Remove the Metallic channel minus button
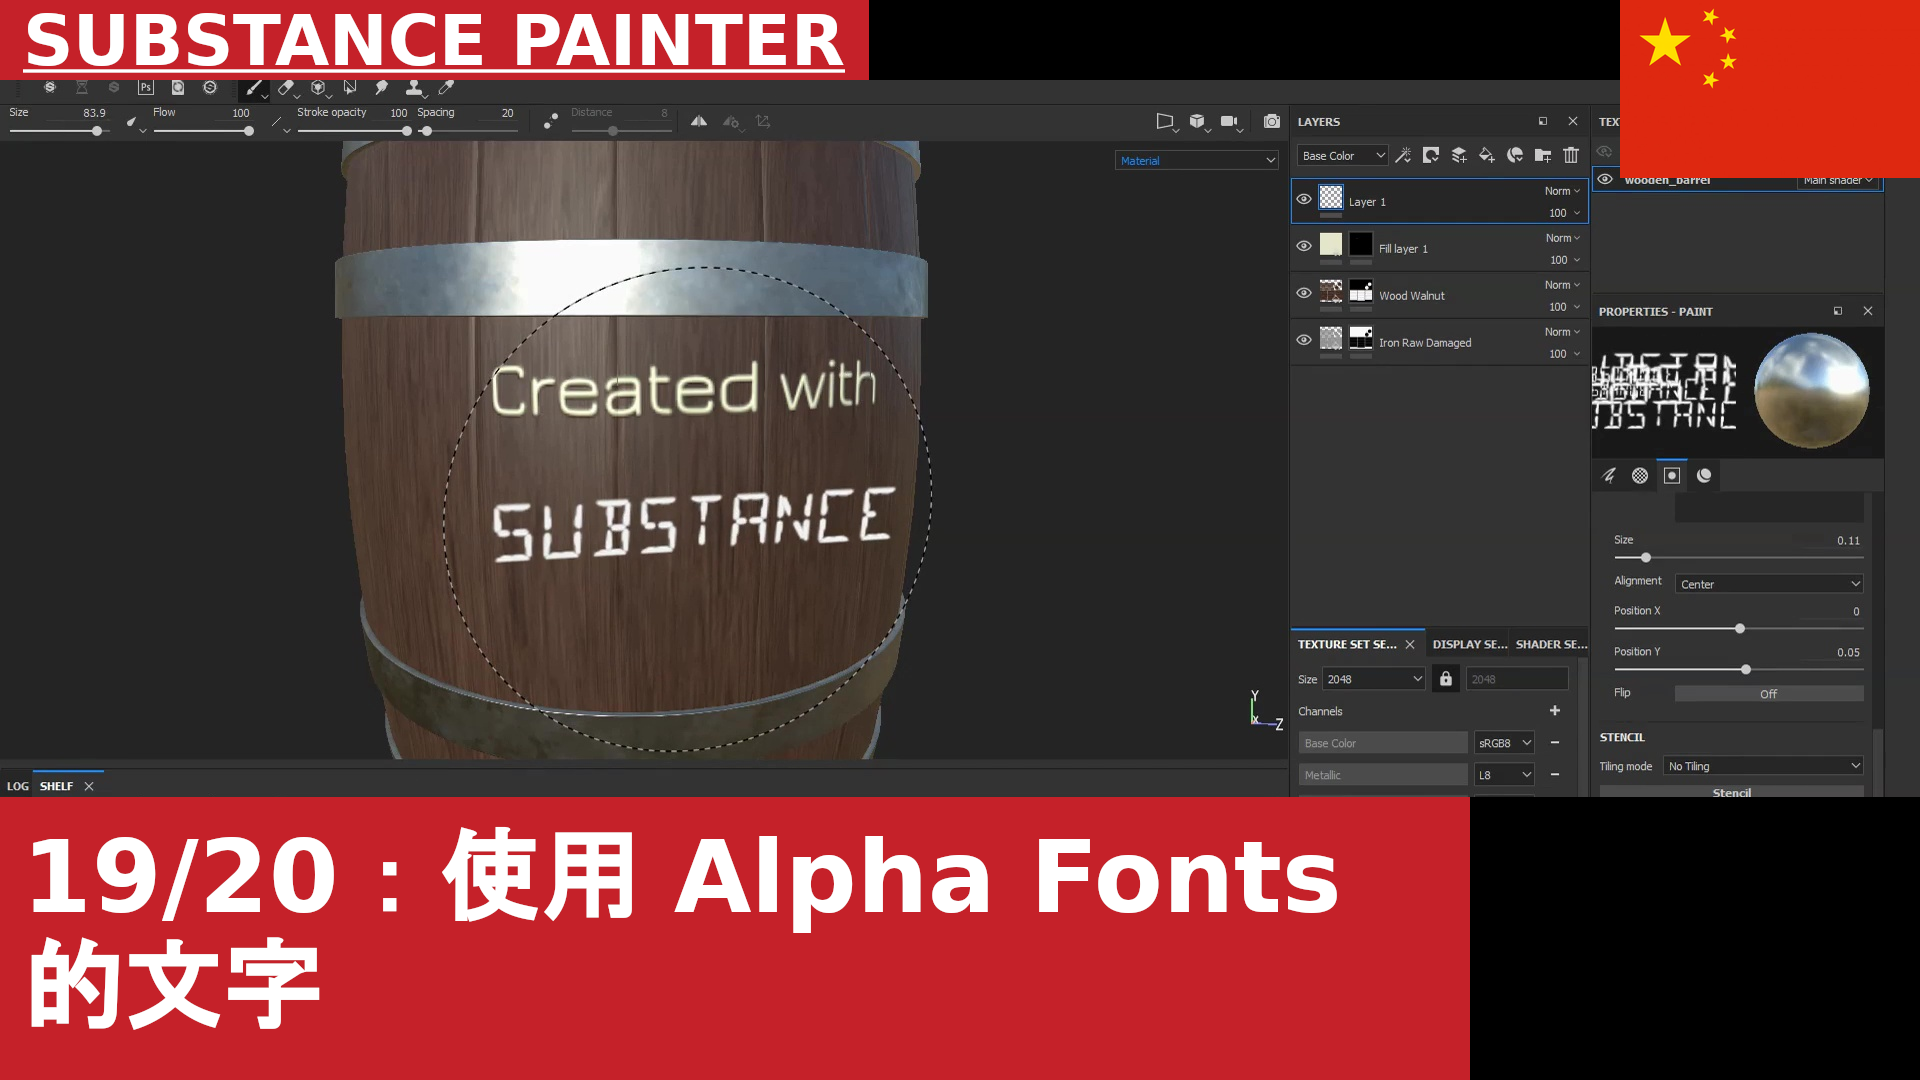This screenshot has height=1080, width=1920. coord(1555,775)
